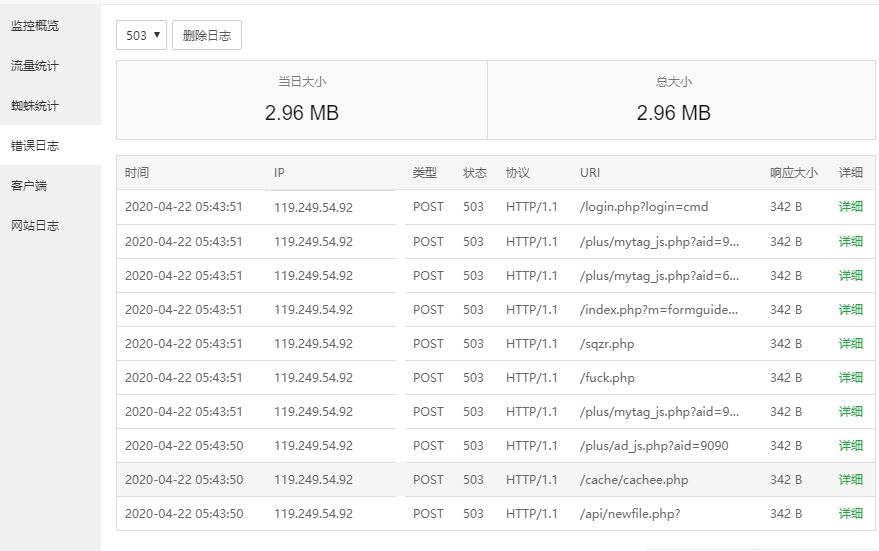Switch to the 网站日志 sidebar tab

pyautogui.click(x=35, y=225)
